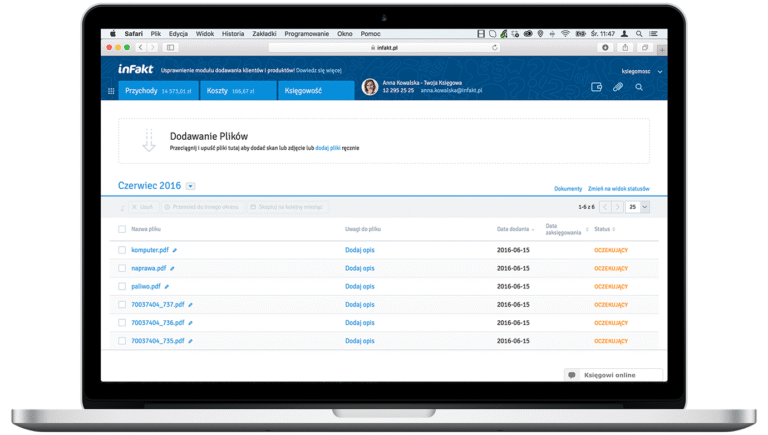Click the chat bubble icon in Księgowi online
768x435 pixels.
[572, 375]
